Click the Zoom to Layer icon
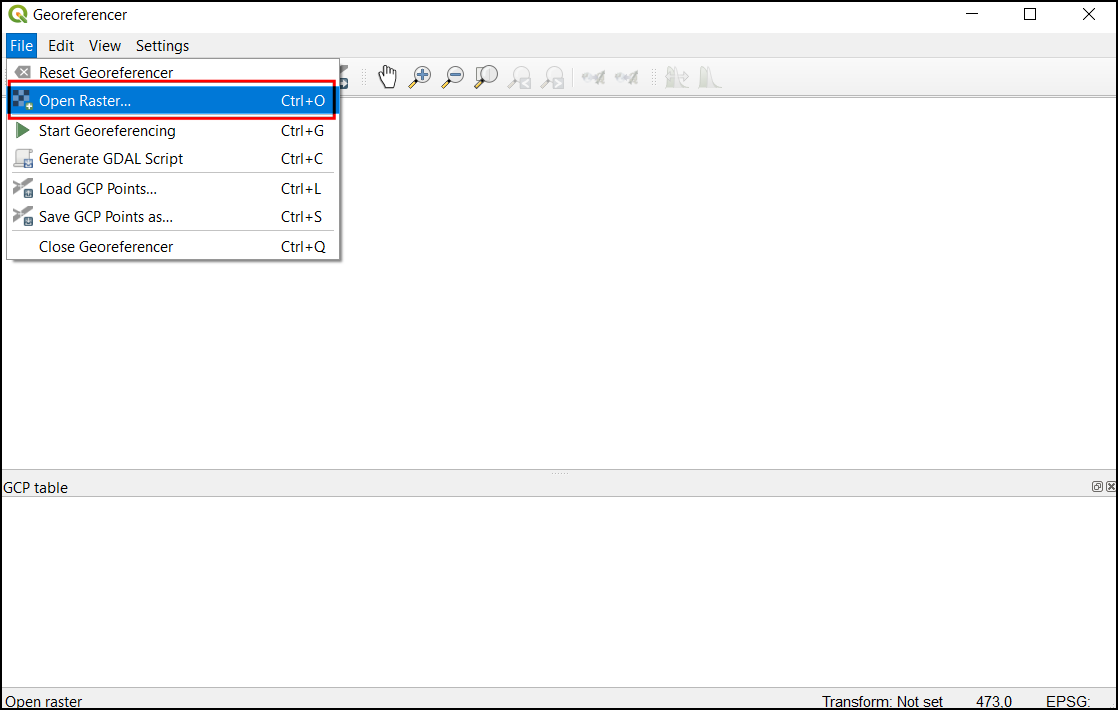 point(486,77)
